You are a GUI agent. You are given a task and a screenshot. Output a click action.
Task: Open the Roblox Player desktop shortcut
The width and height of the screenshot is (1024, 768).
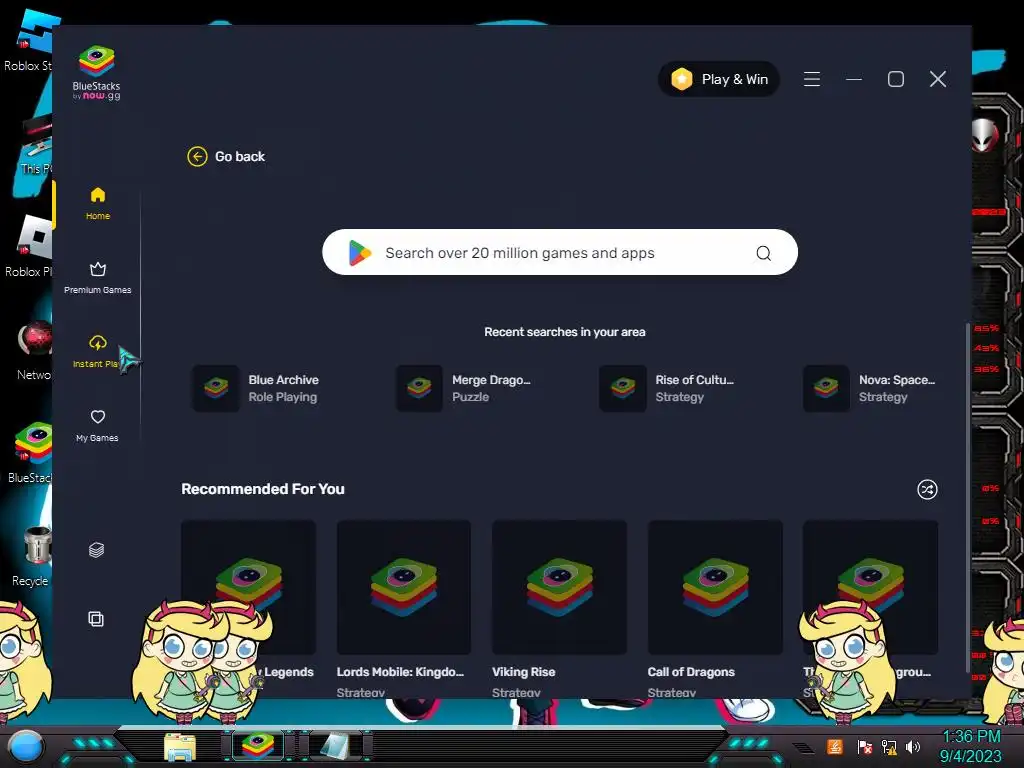coord(31,246)
